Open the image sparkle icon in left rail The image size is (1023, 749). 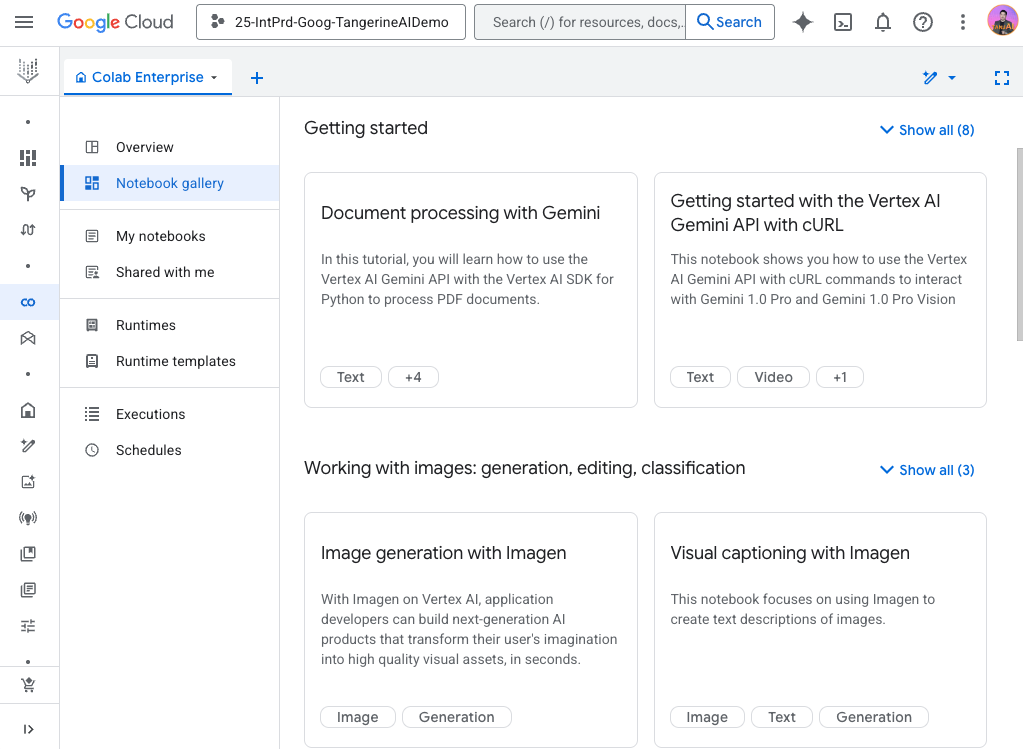(x=28, y=482)
